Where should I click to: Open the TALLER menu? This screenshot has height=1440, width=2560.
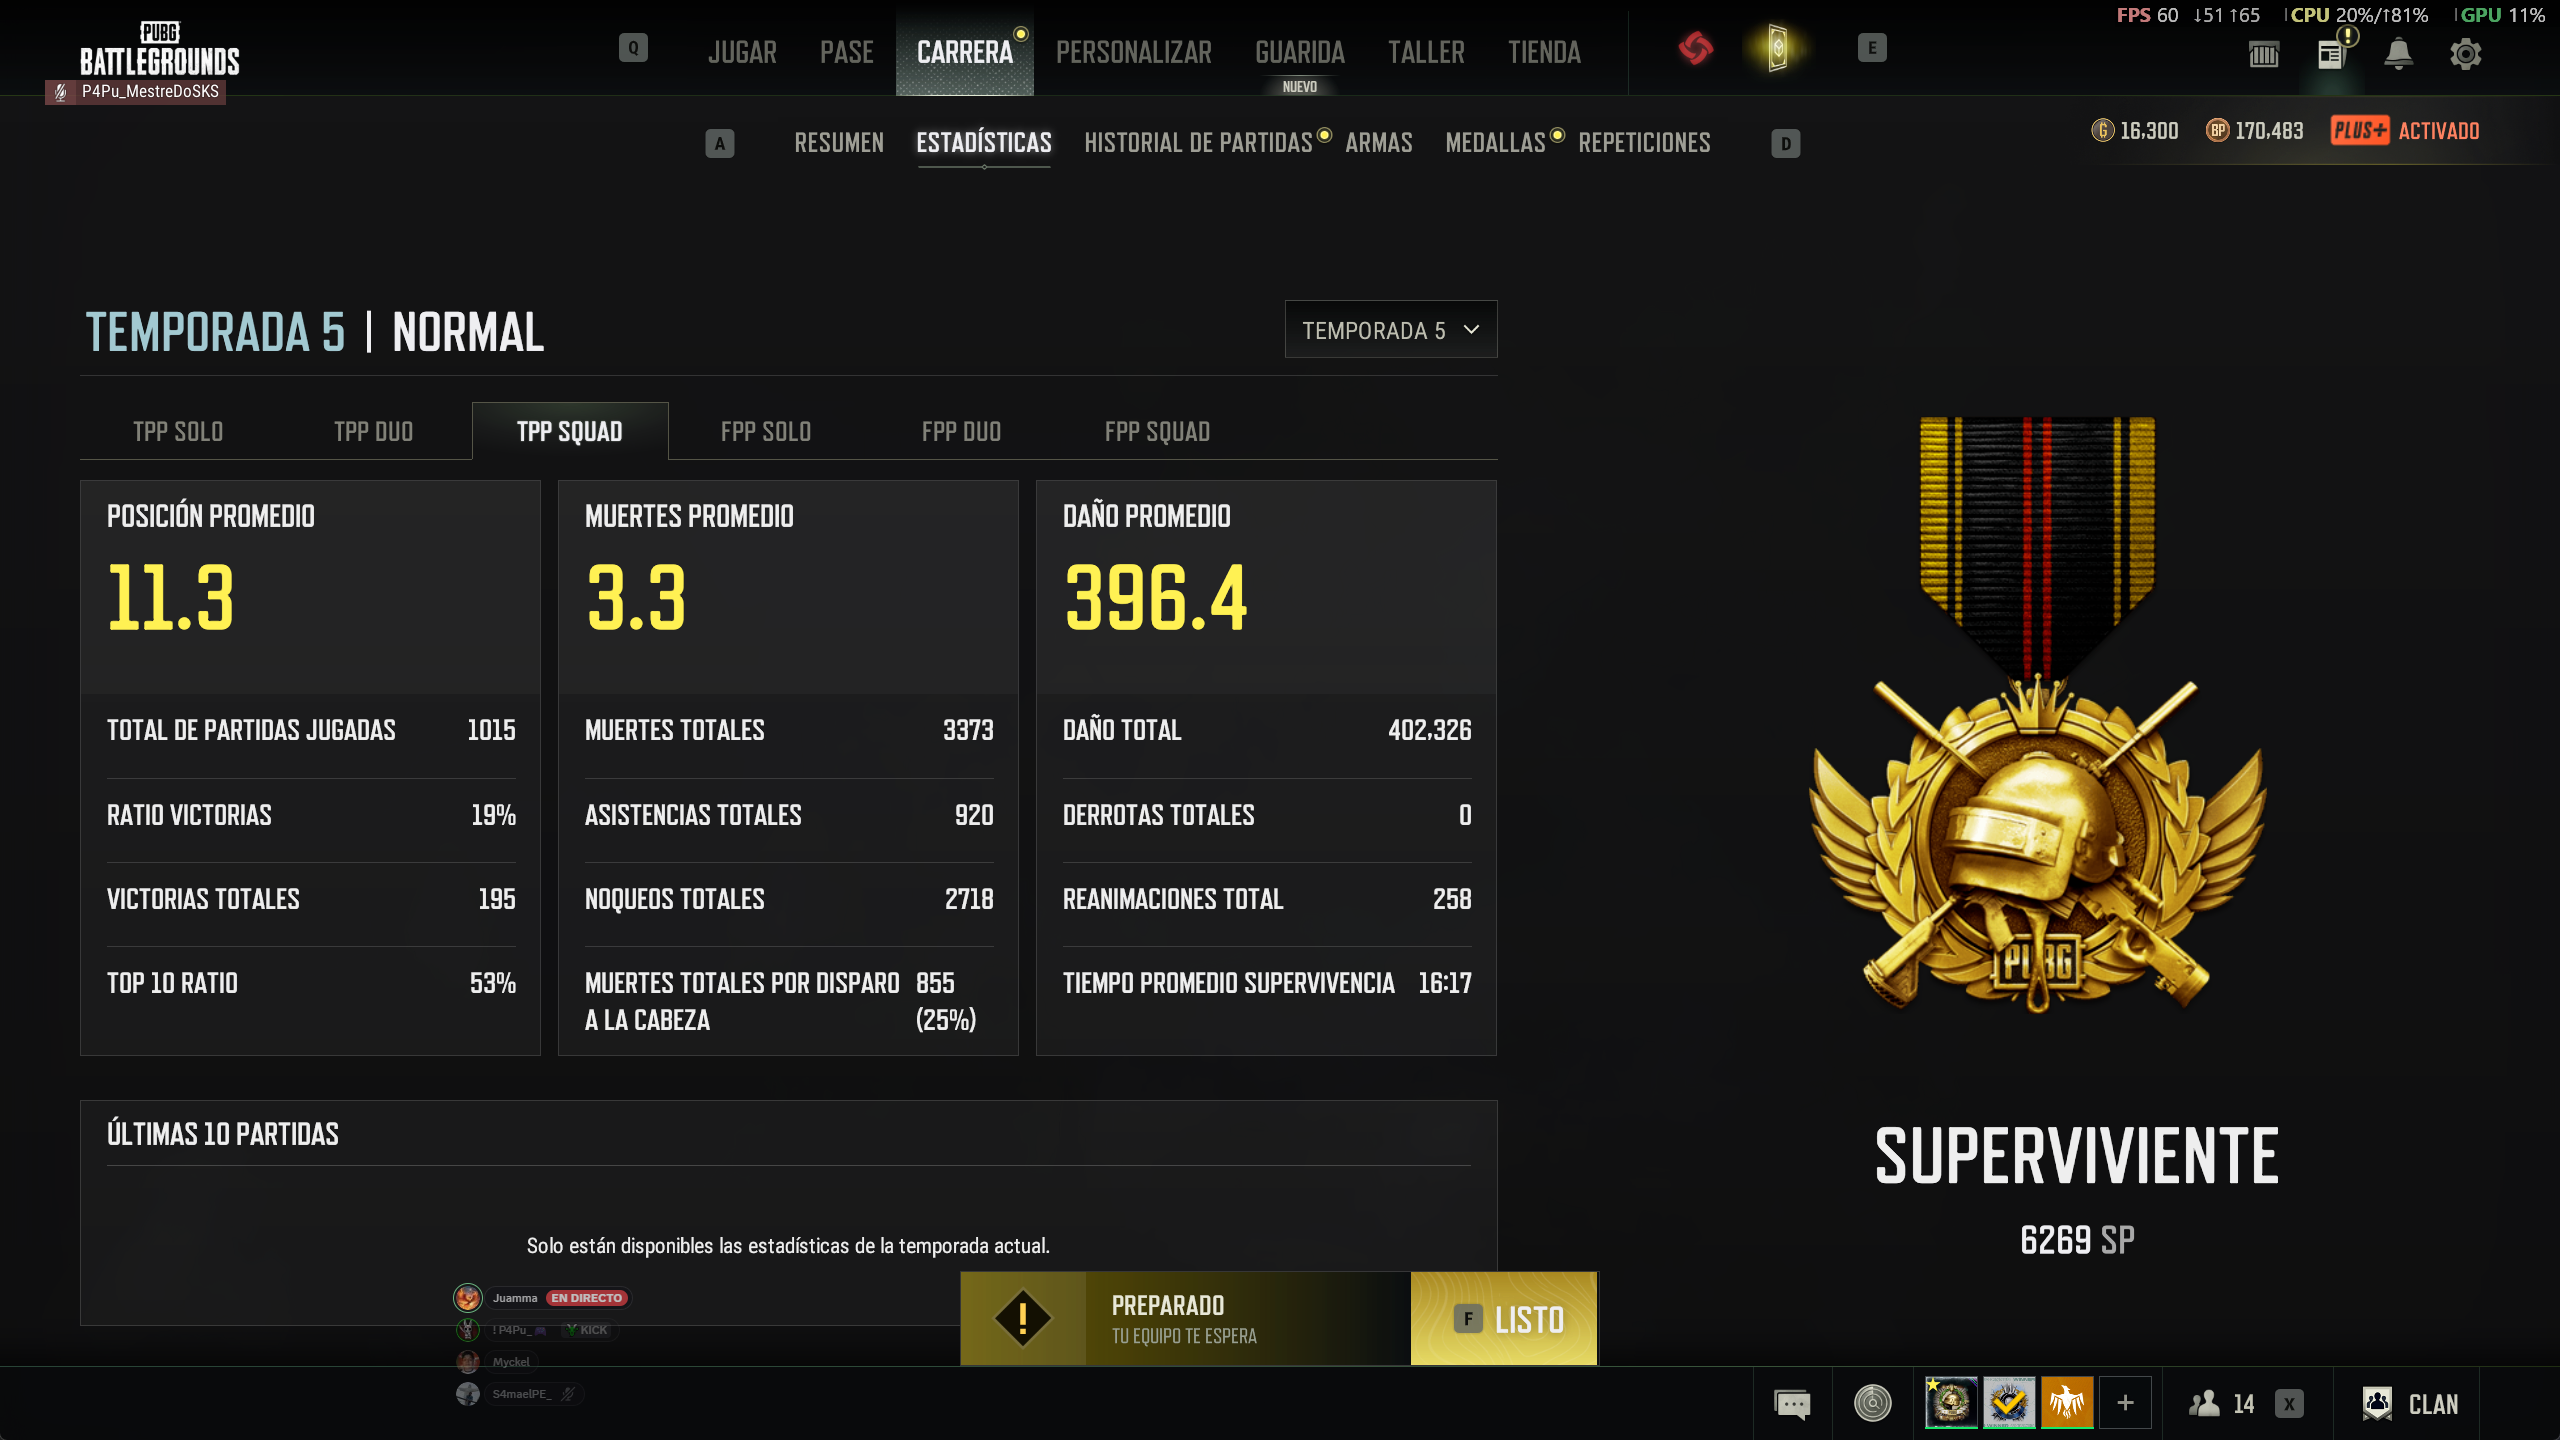click(1426, 52)
